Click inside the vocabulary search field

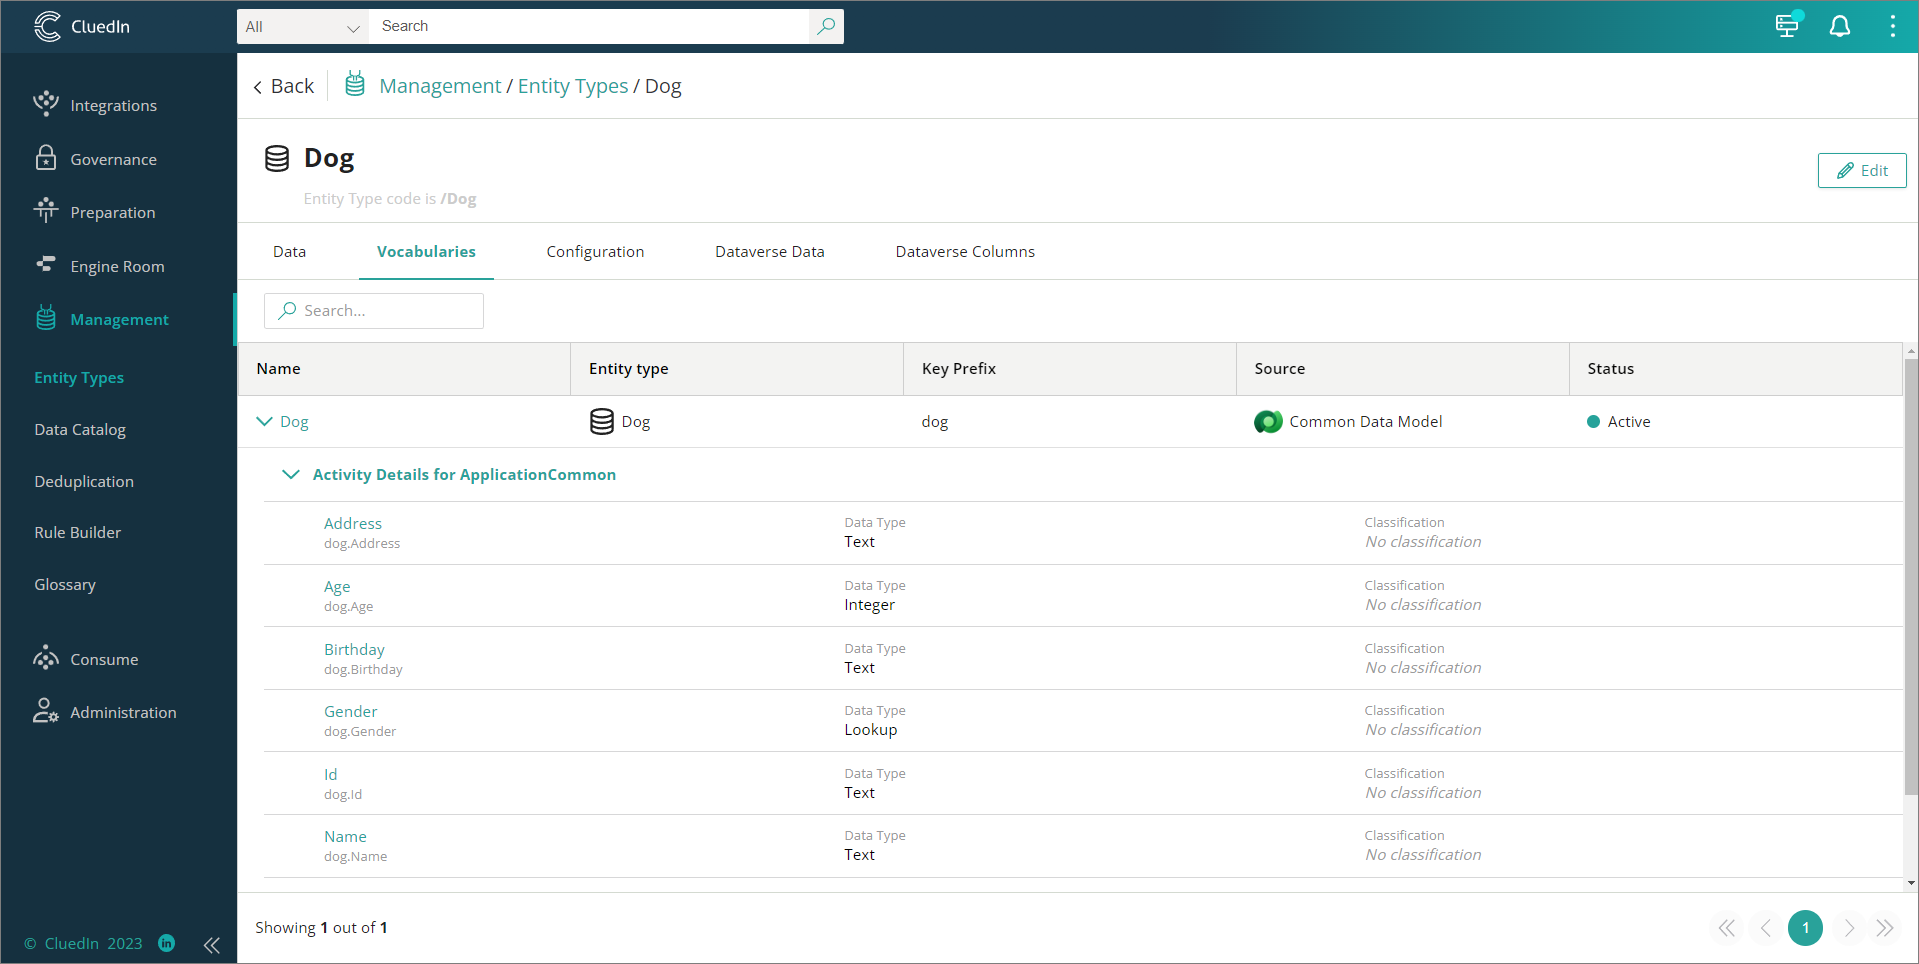coord(380,310)
